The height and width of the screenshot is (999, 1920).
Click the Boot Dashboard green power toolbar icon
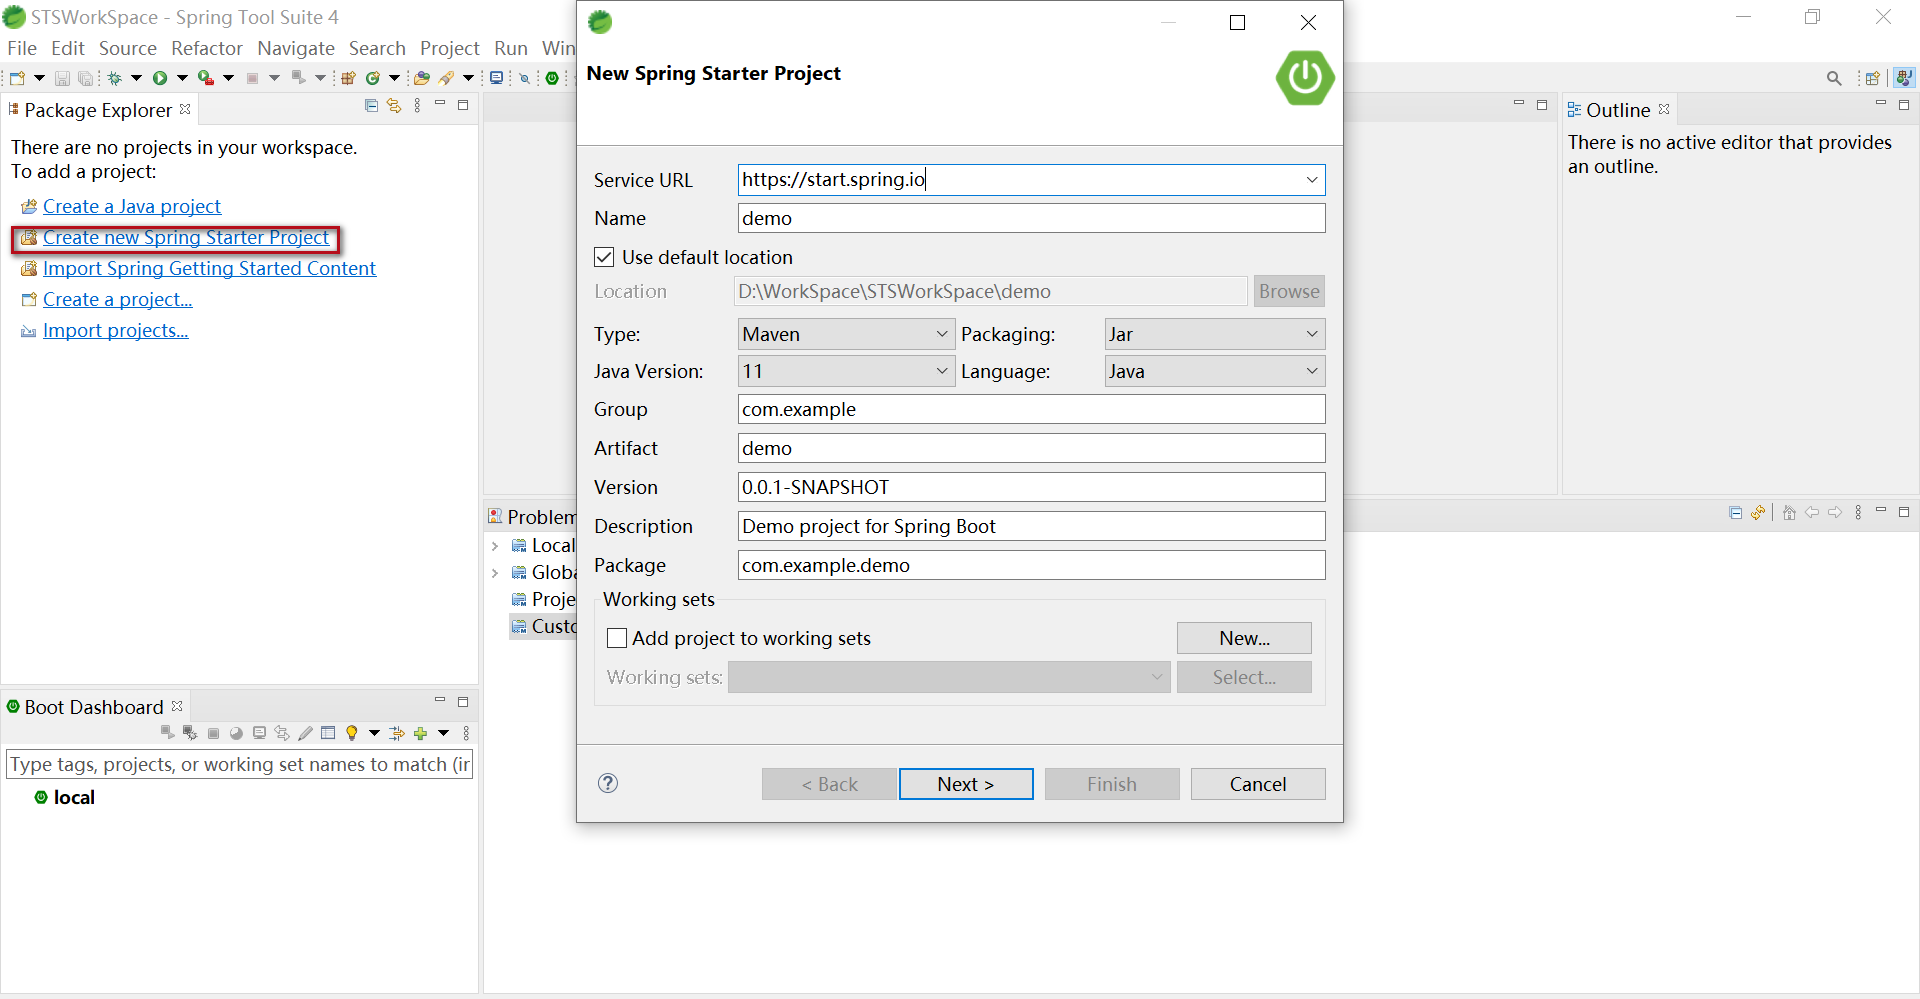(x=552, y=78)
